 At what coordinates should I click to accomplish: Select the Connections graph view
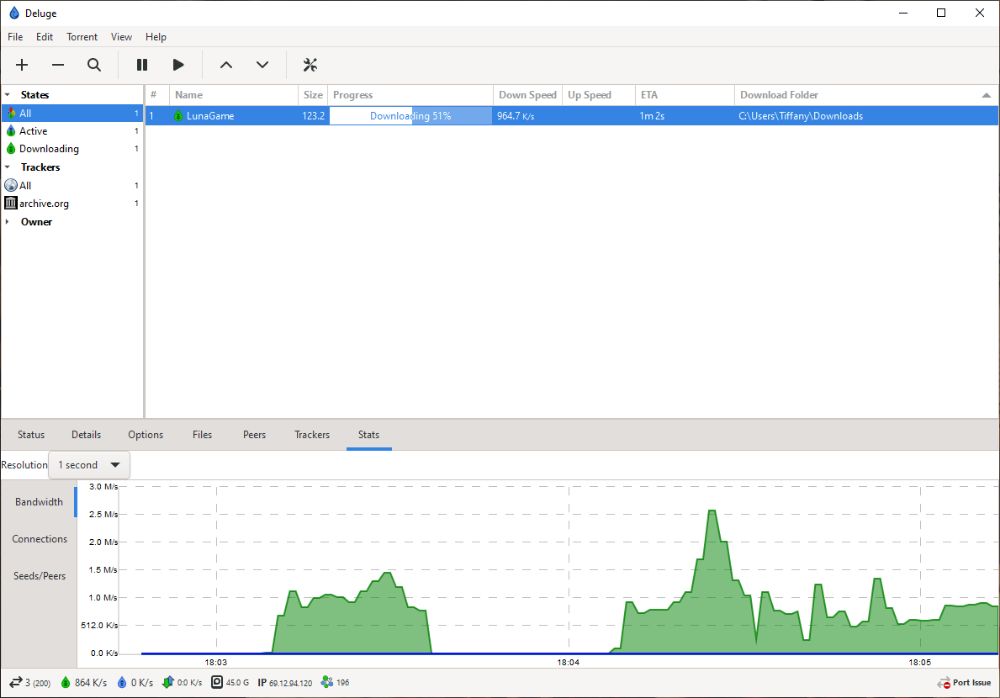tap(39, 539)
